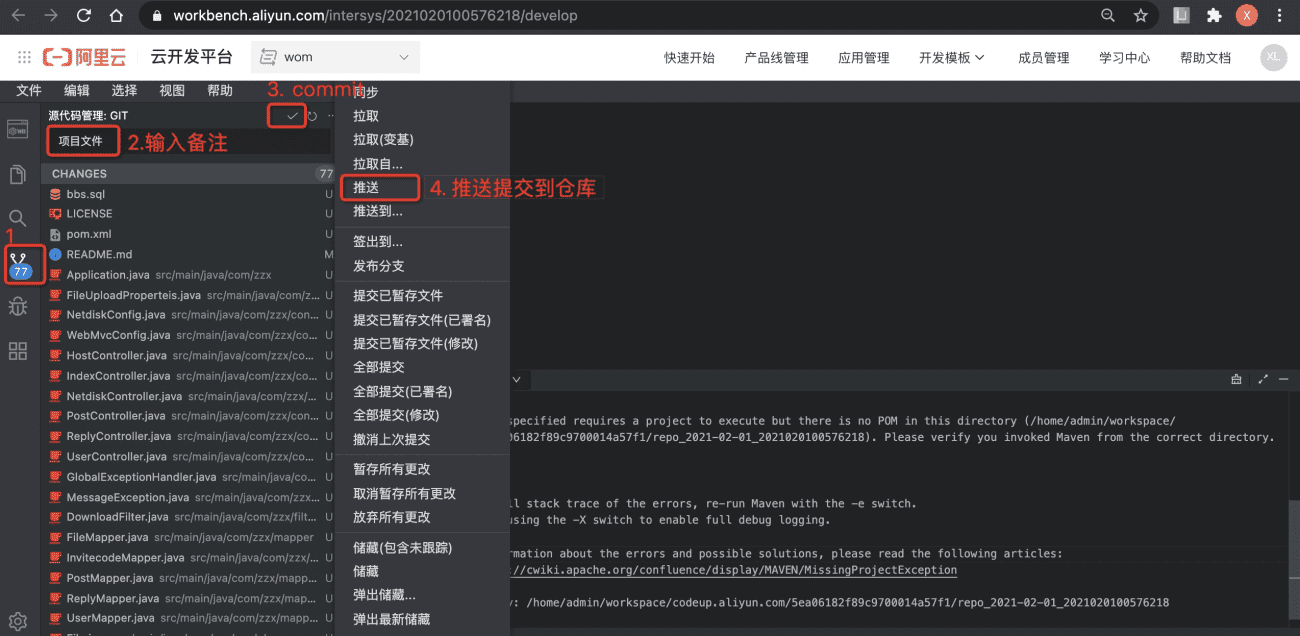The height and width of the screenshot is (636, 1300).
Task: Open the Explorer files icon in activity bar
Action: point(17,174)
